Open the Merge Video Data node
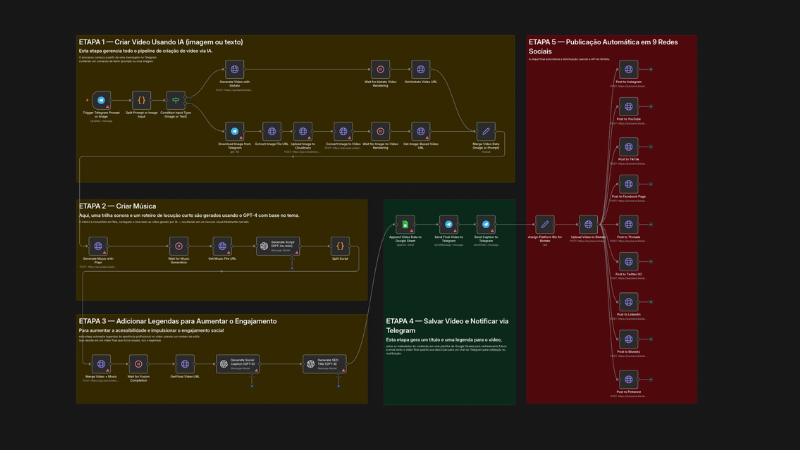The height and width of the screenshot is (450, 800). (485, 131)
